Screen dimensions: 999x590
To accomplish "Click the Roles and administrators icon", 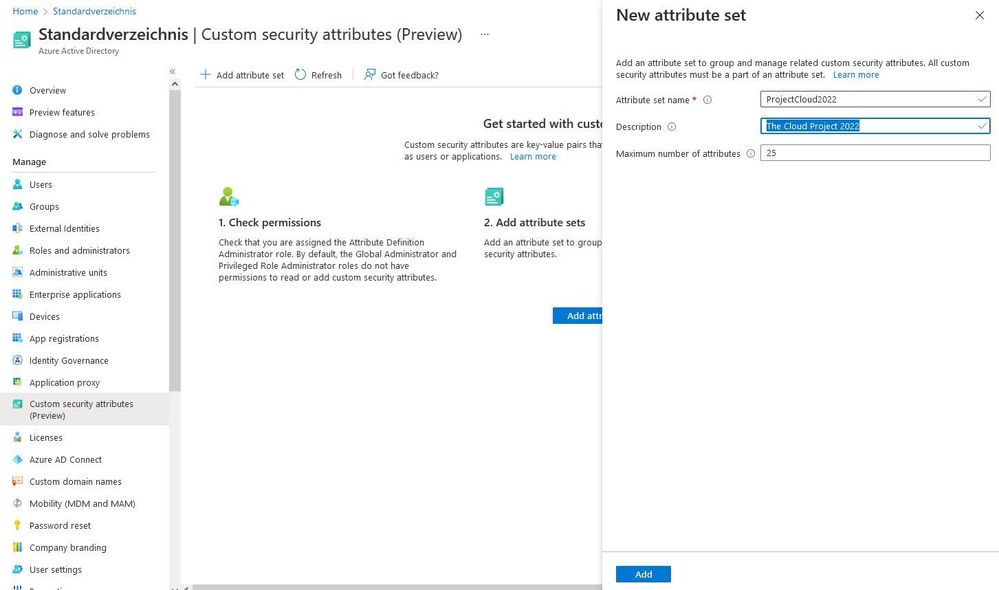I will (x=17, y=250).
